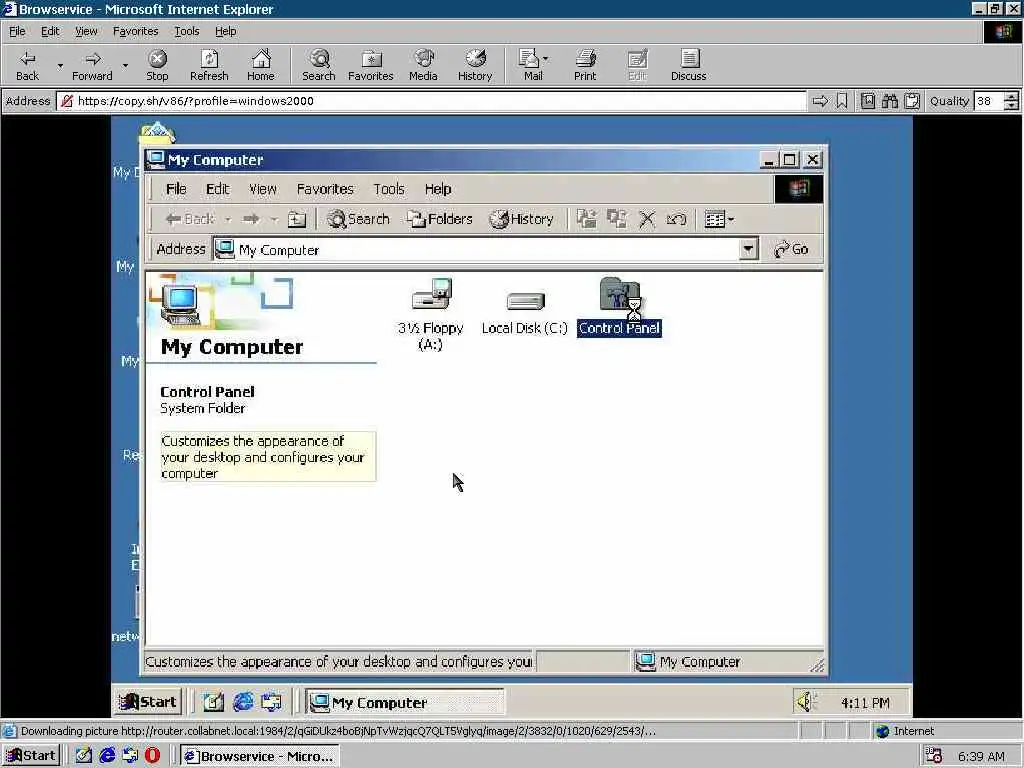Open the Mail button dropdown arrow
Image resolution: width=1024 pixels, height=768 pixels.
click(x=546, y=59)
